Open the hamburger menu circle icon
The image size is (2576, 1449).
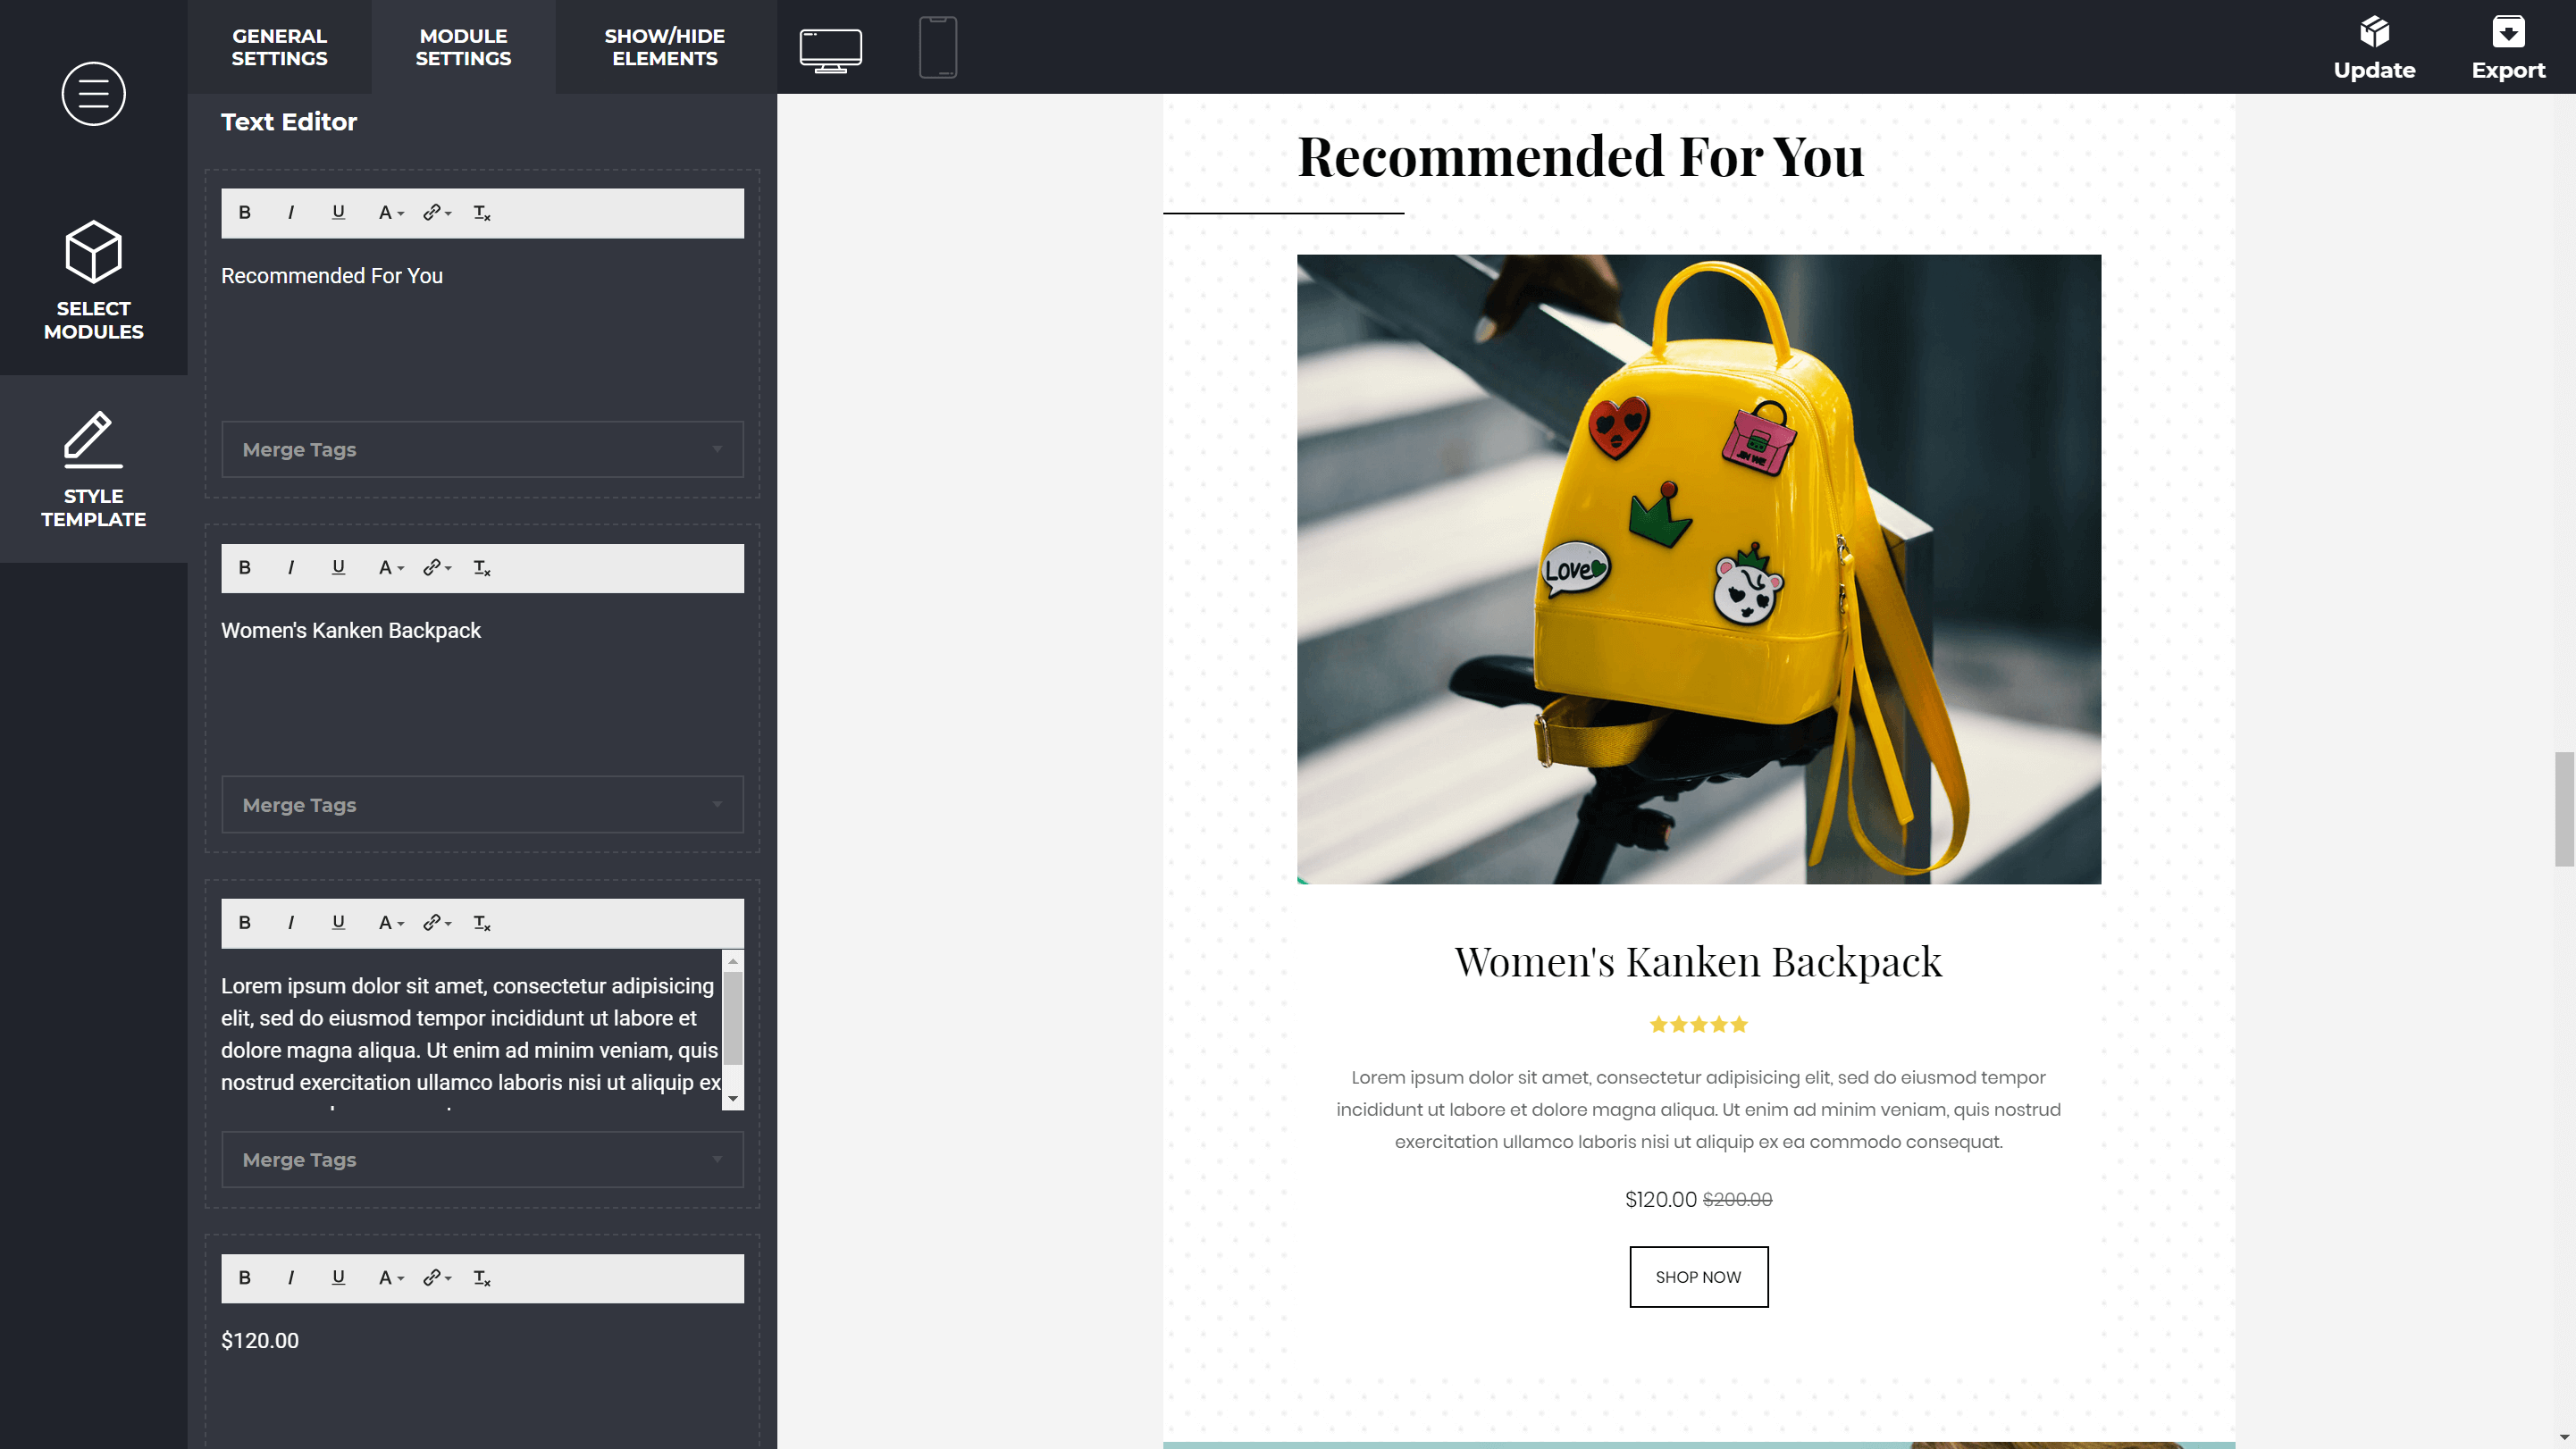click(93, 94)
